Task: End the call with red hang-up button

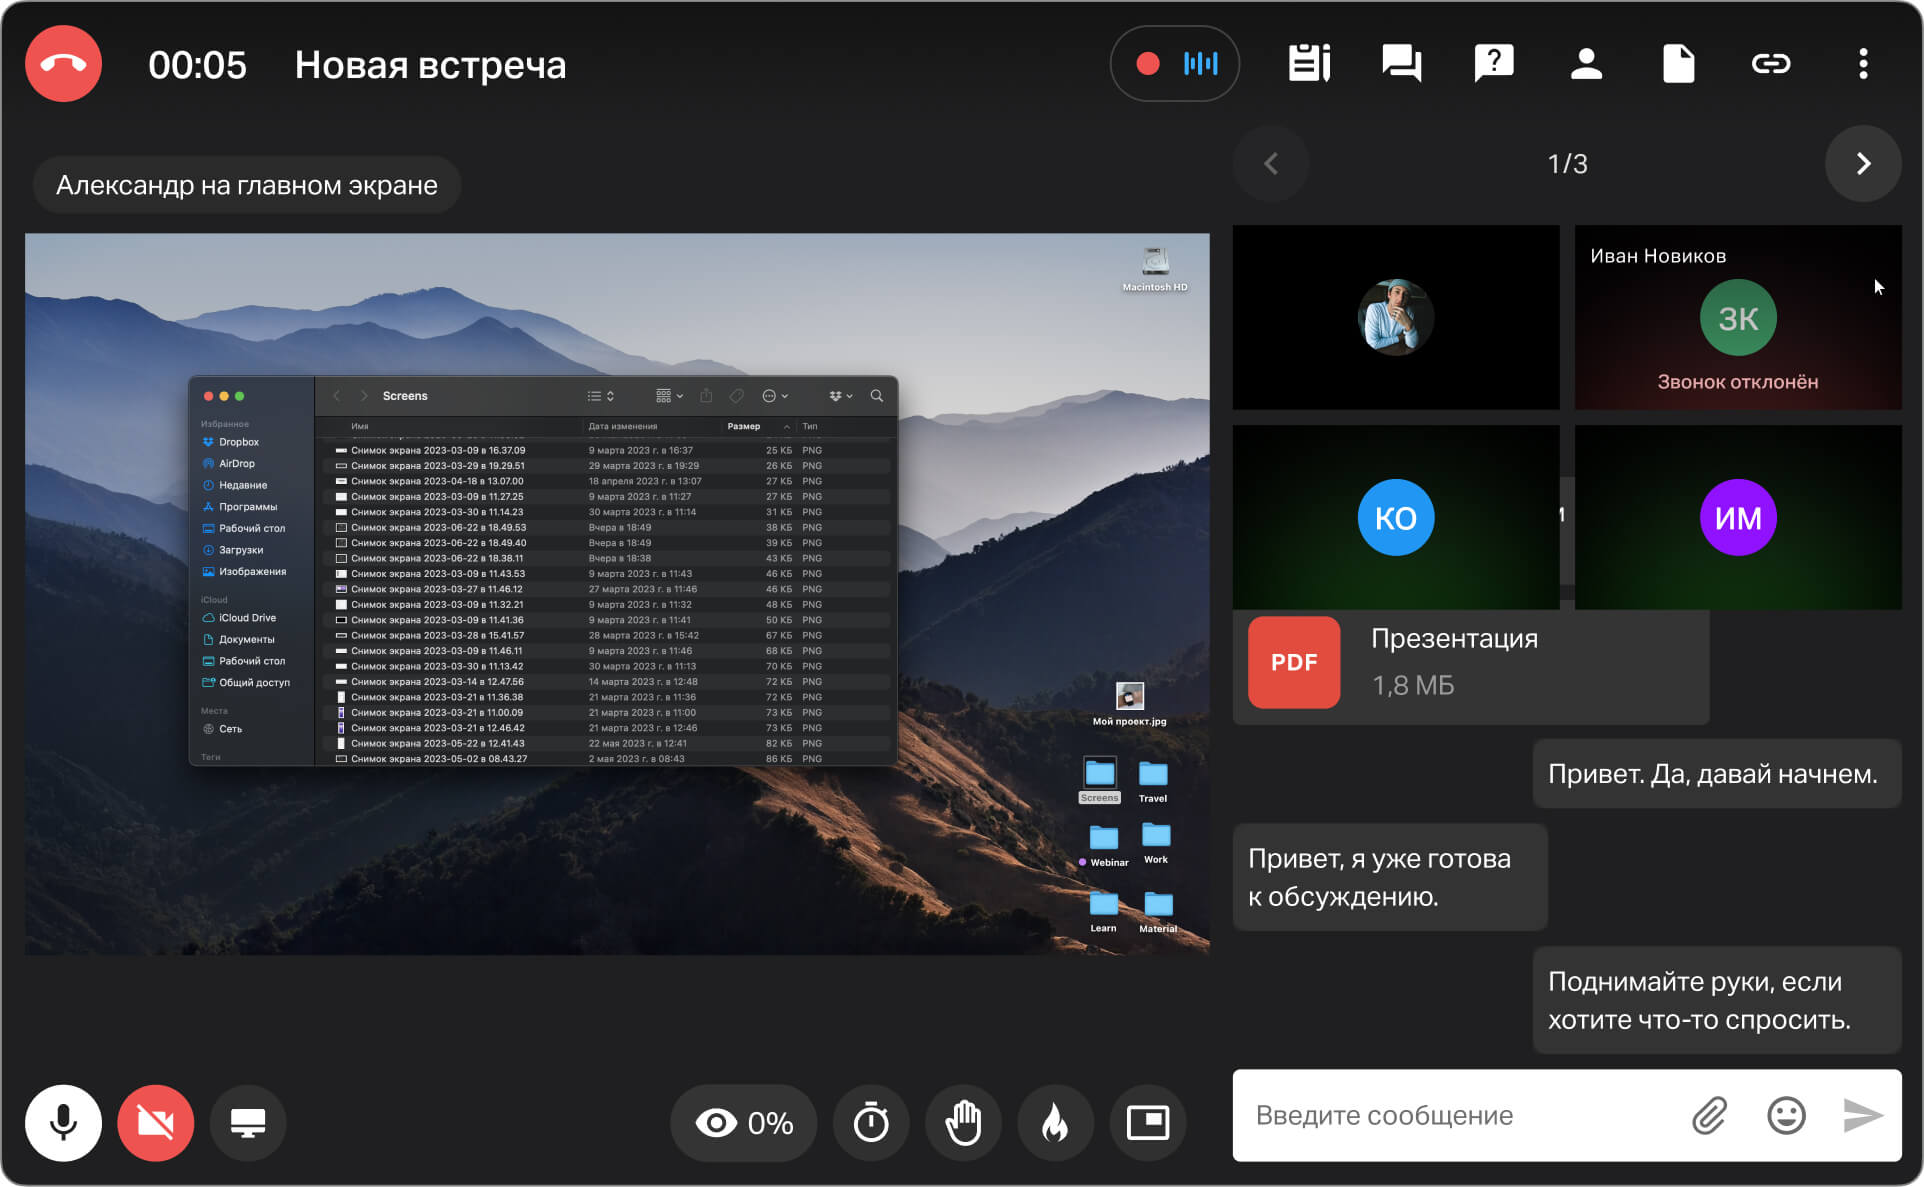Action: [x=63, y=64]
